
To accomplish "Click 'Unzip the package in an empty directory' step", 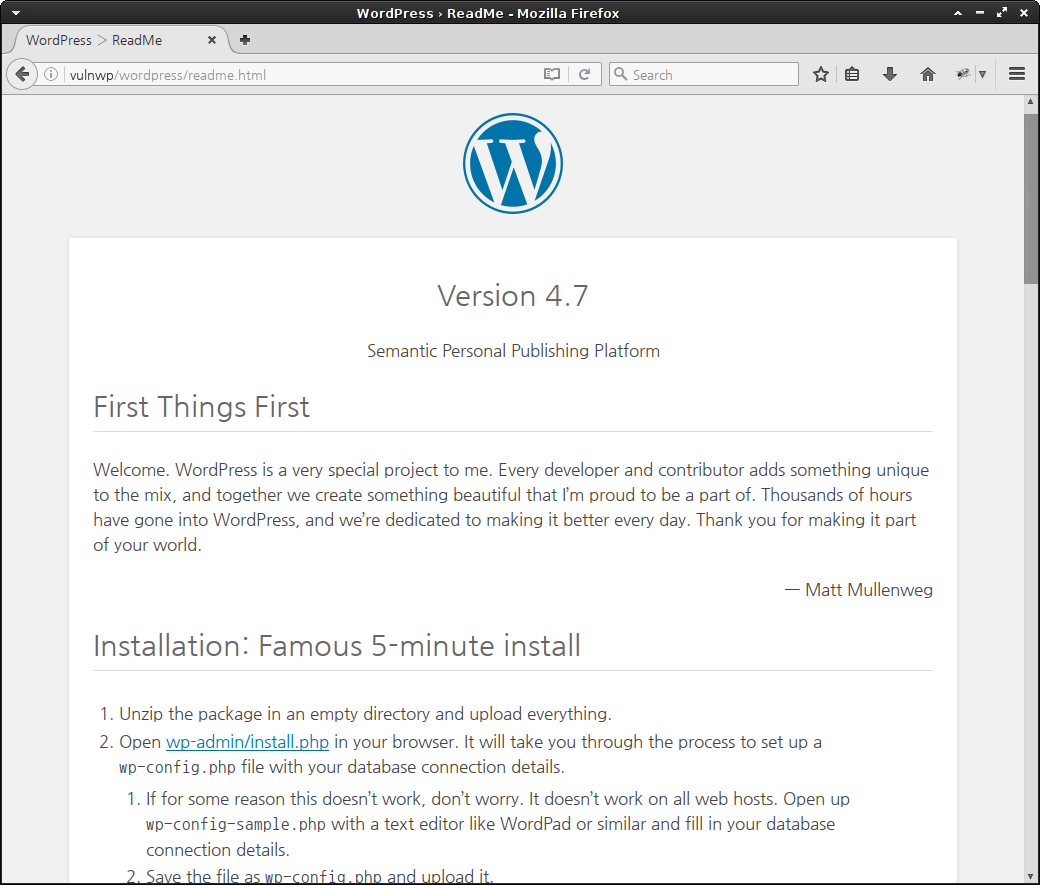I will pyautogui.click(x=365, y=714).
